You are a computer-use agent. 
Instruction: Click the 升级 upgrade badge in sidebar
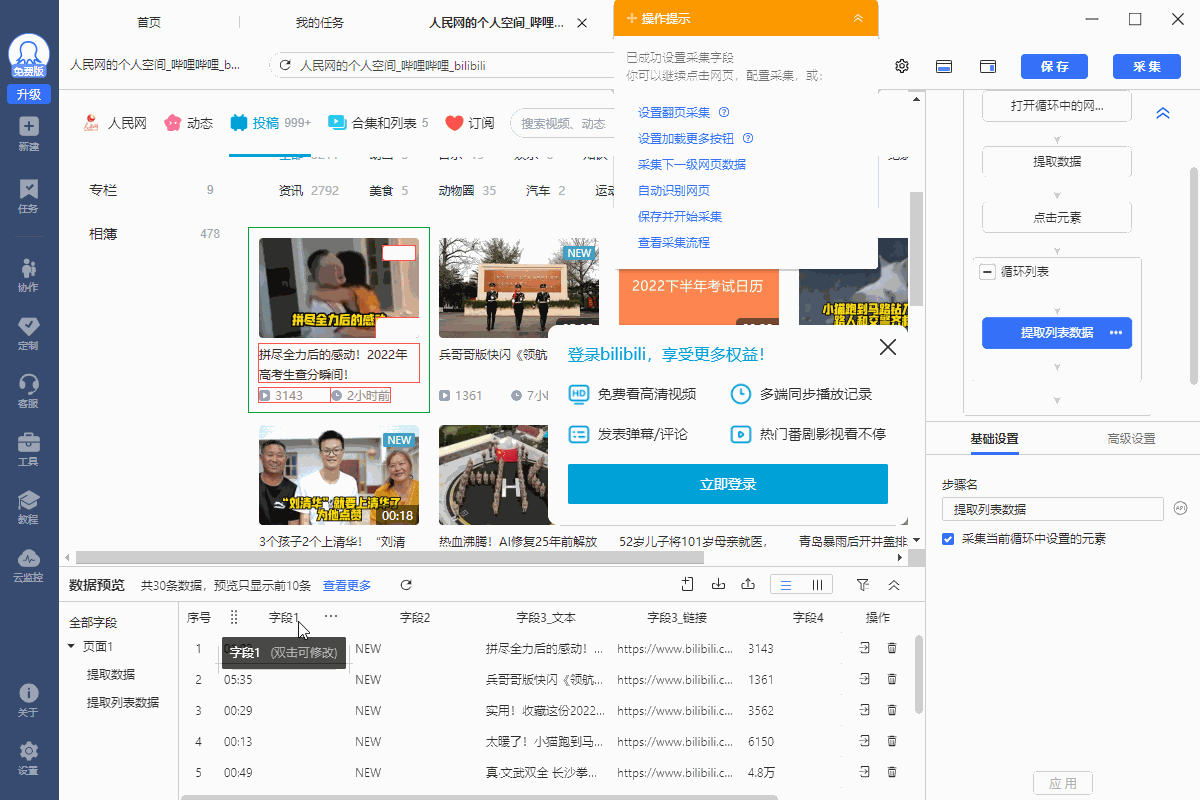pos(29,94)
